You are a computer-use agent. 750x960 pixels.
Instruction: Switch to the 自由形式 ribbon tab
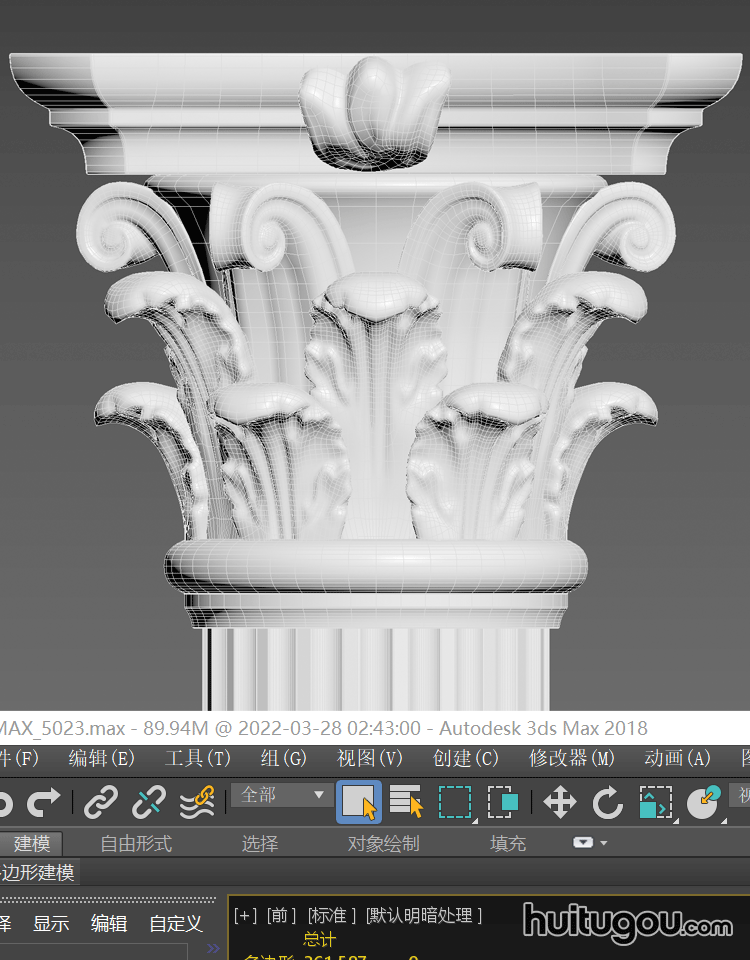point(136,843)
